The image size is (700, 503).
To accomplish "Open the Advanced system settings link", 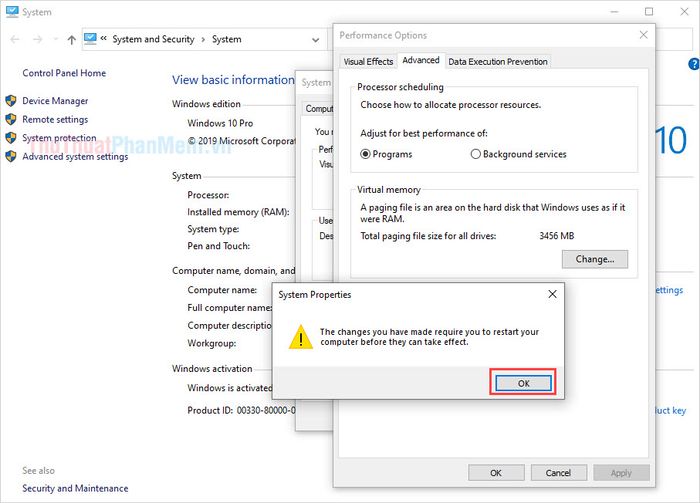I will [75, 157].
